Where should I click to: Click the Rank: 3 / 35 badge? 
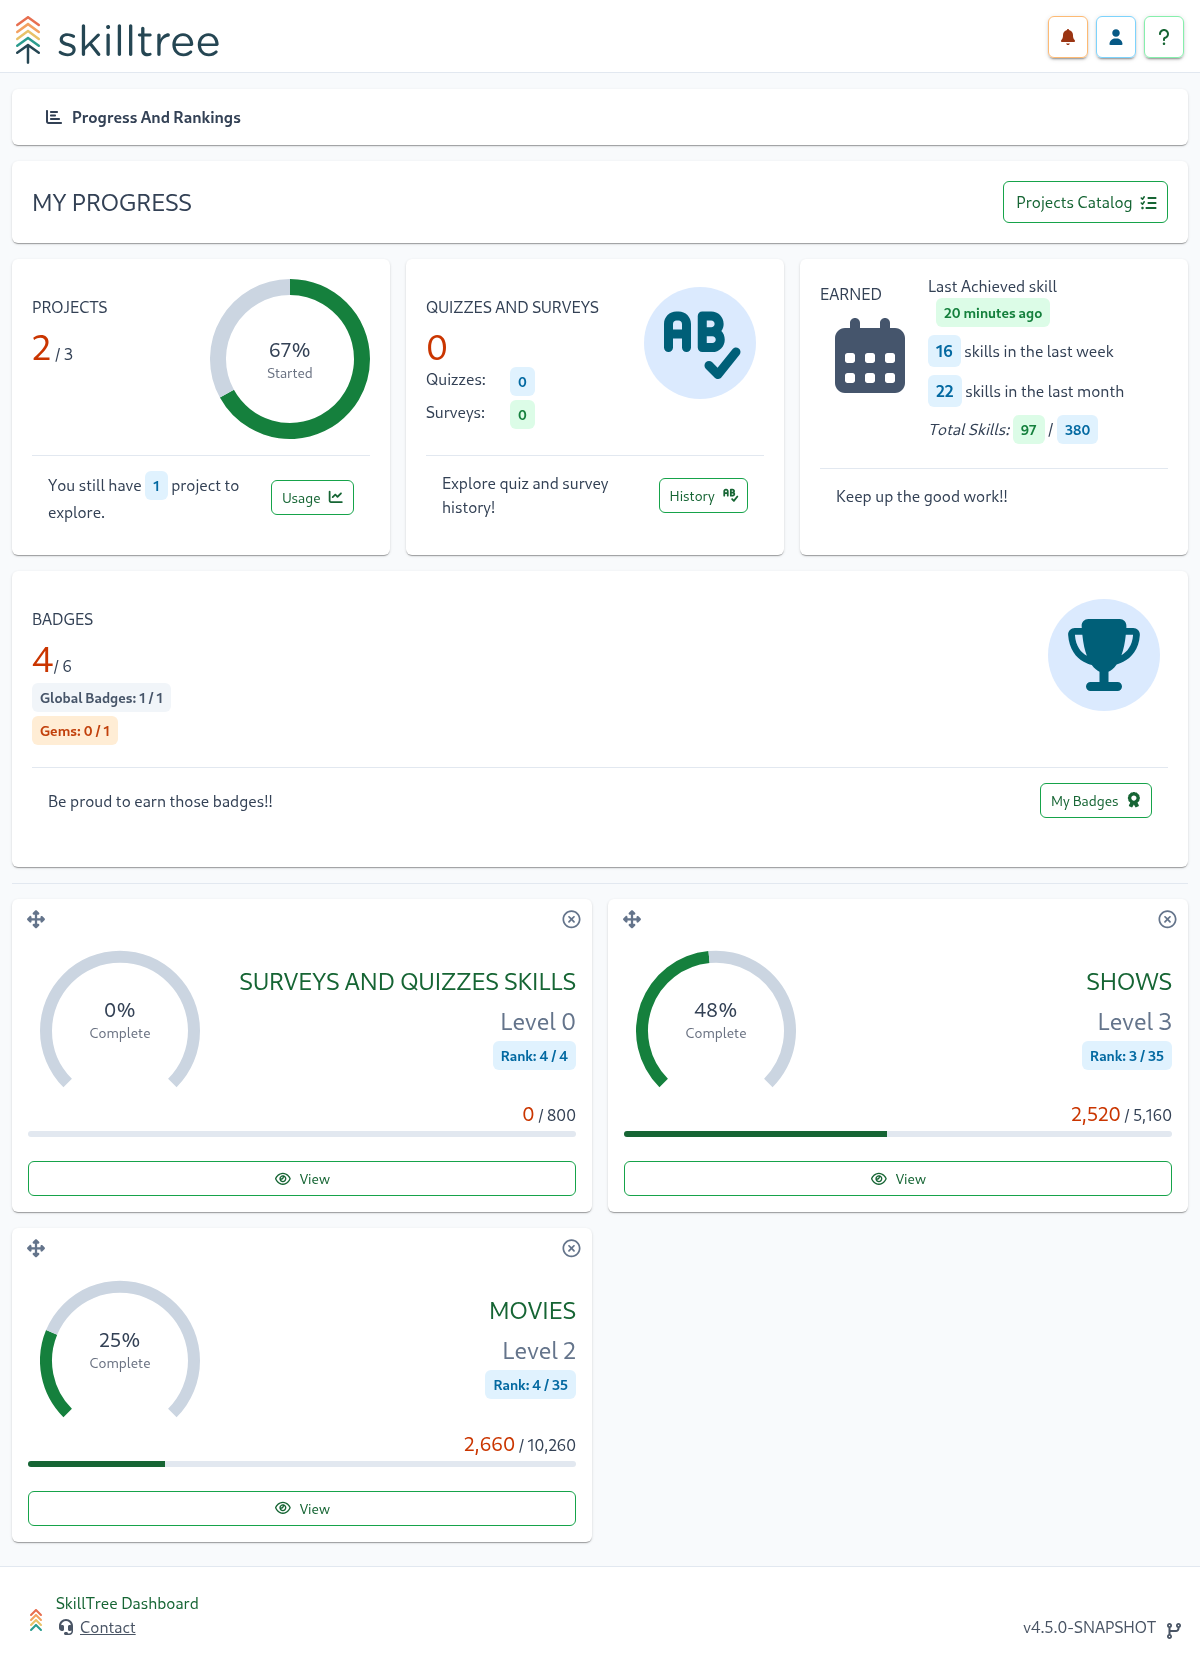point(1127,1056)
